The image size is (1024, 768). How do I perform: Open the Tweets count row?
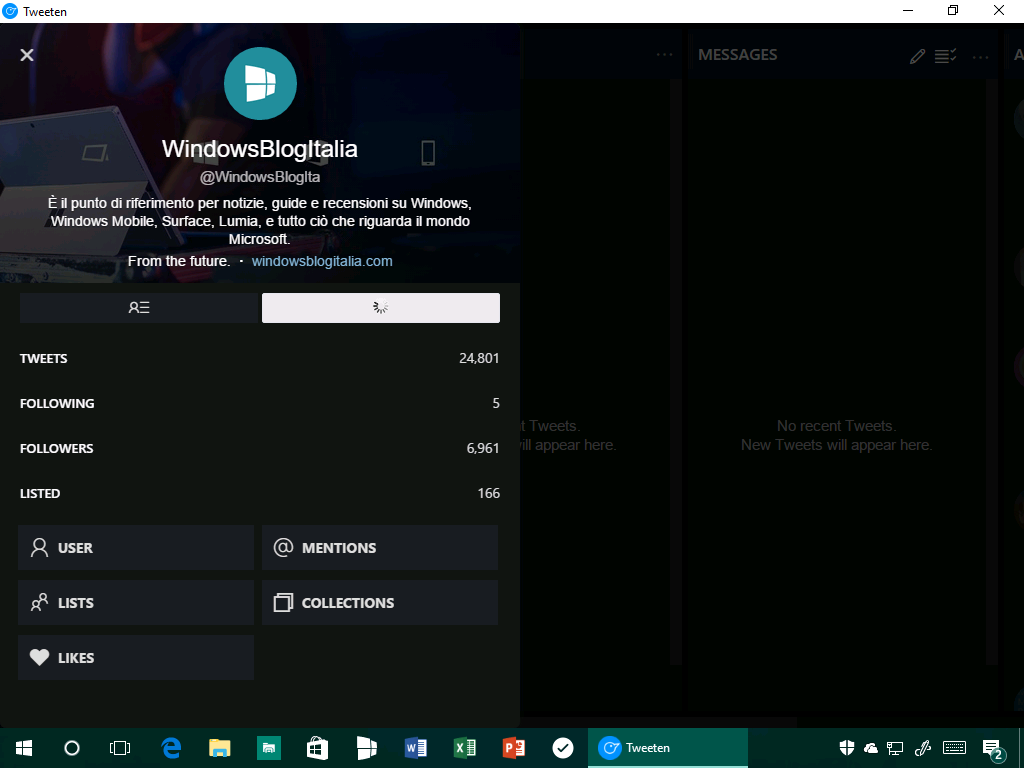click(260, 359)
